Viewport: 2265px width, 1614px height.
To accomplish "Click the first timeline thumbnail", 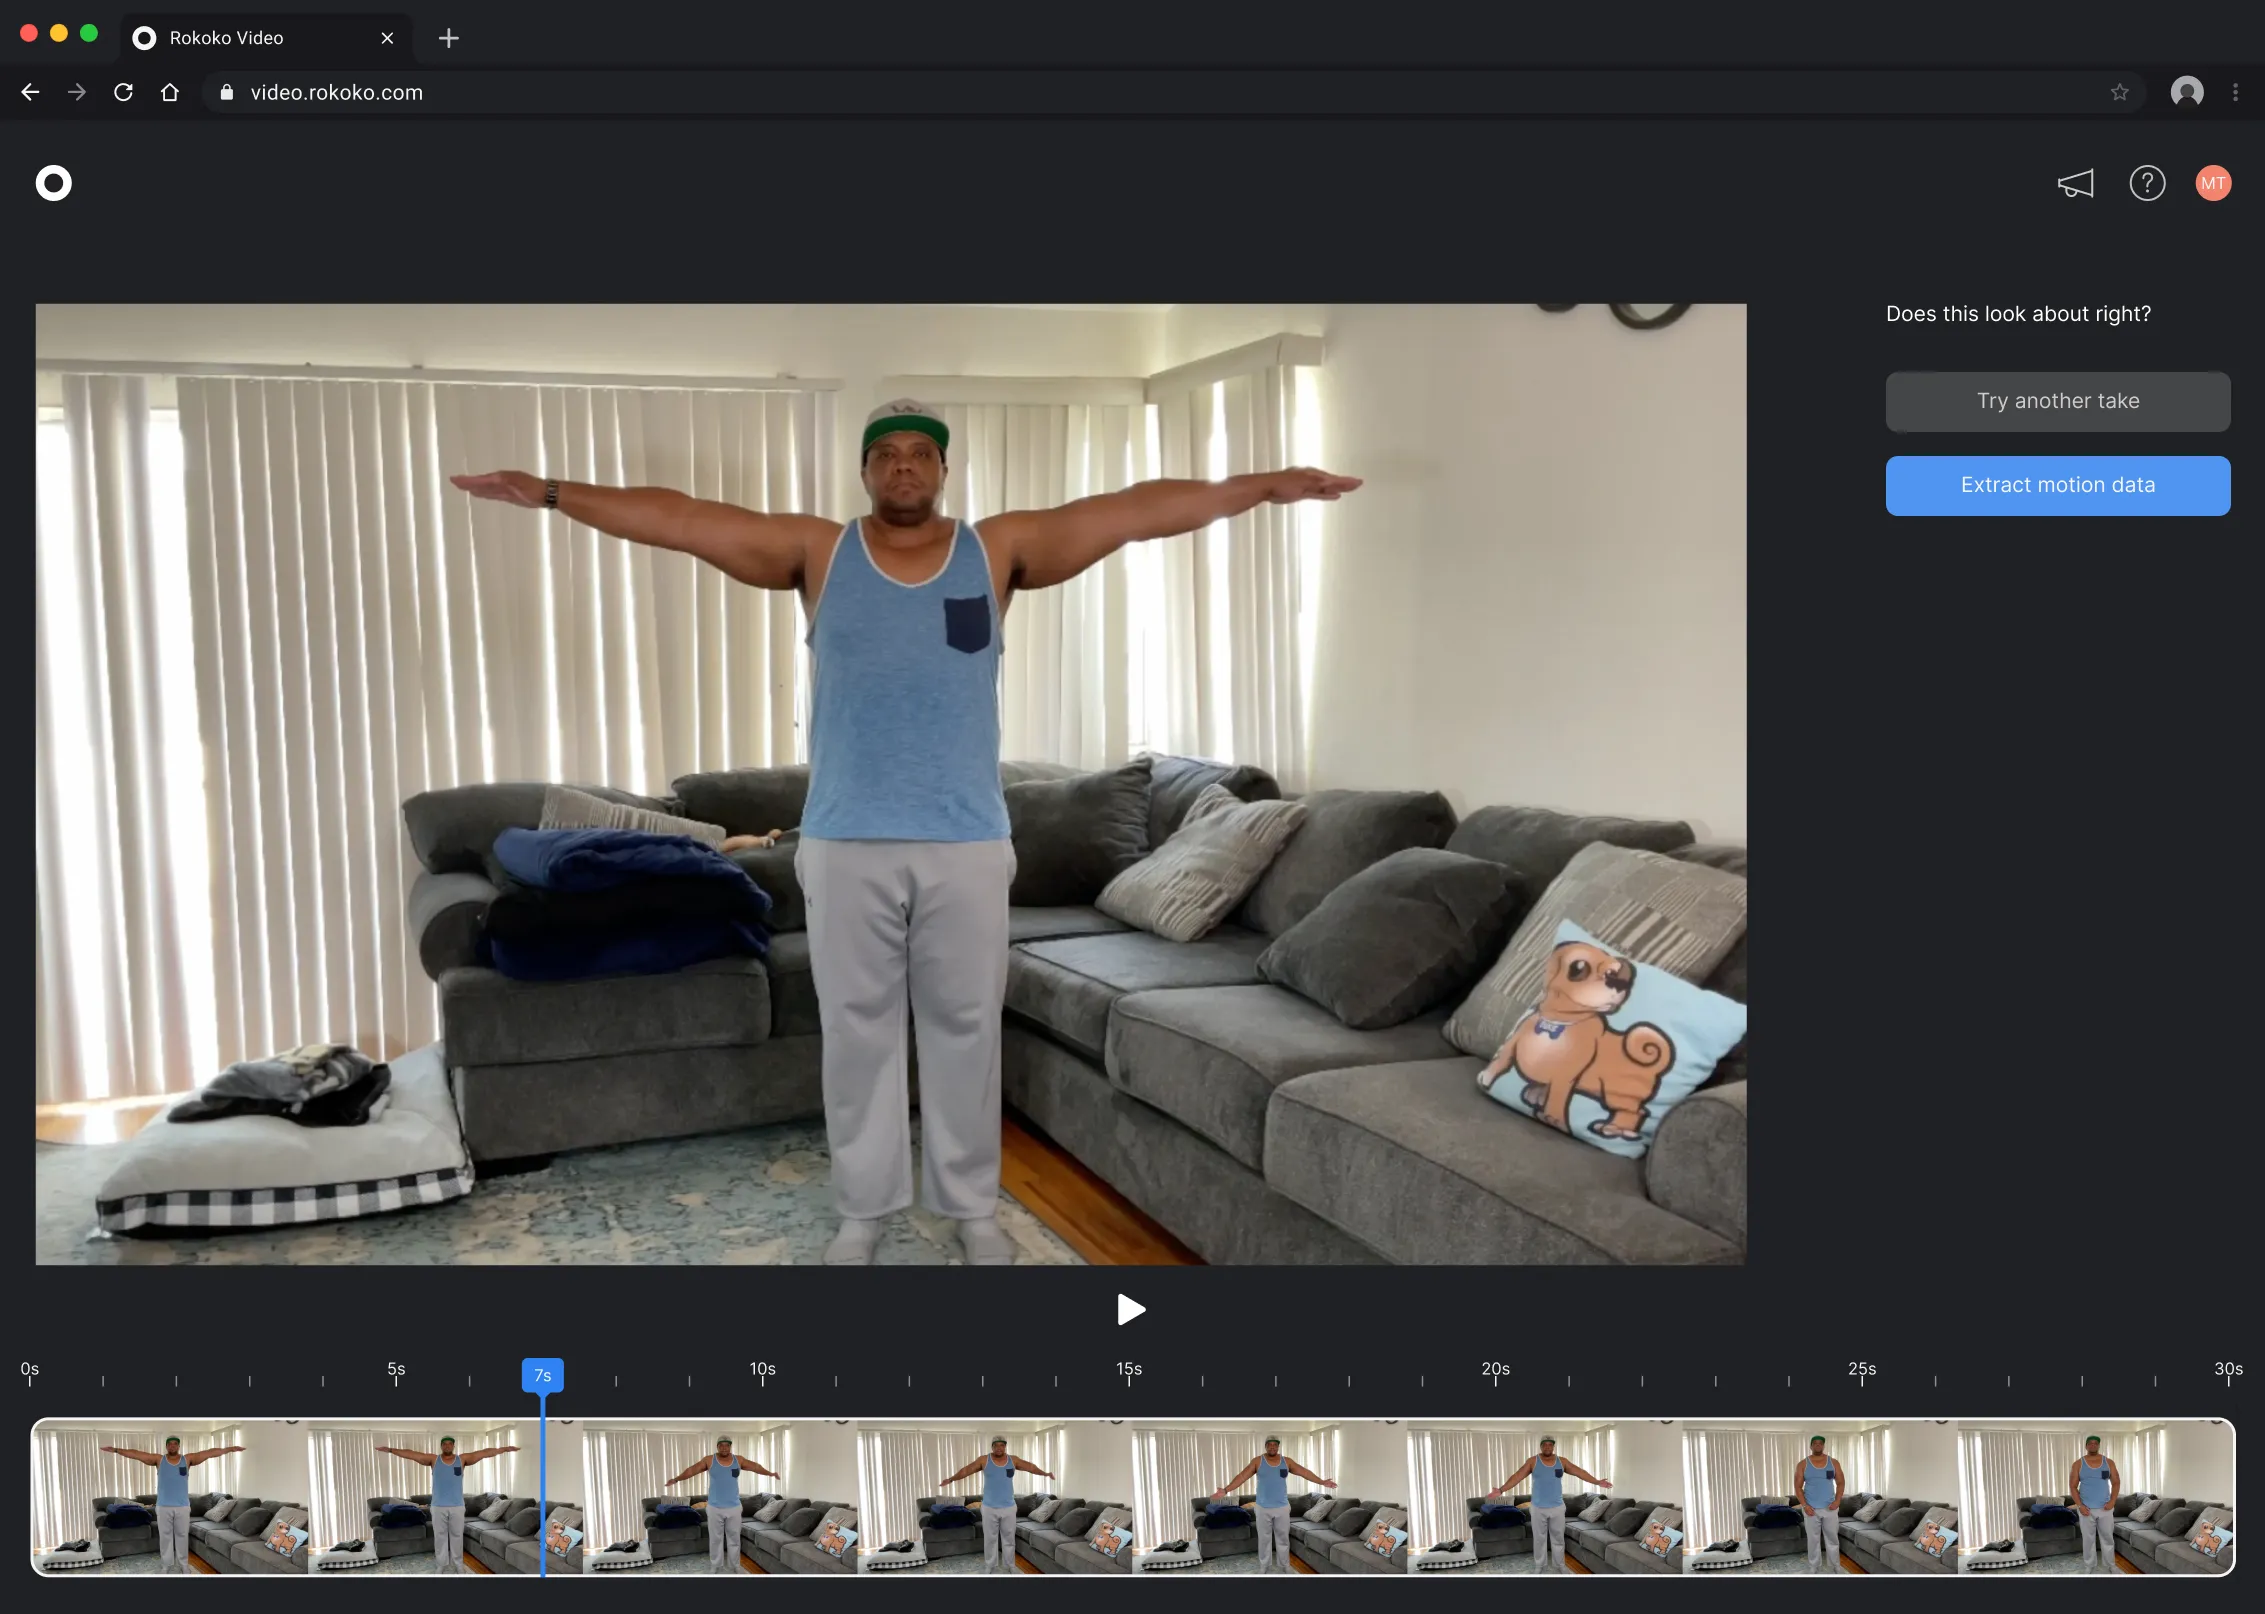I will [170, 1497].
